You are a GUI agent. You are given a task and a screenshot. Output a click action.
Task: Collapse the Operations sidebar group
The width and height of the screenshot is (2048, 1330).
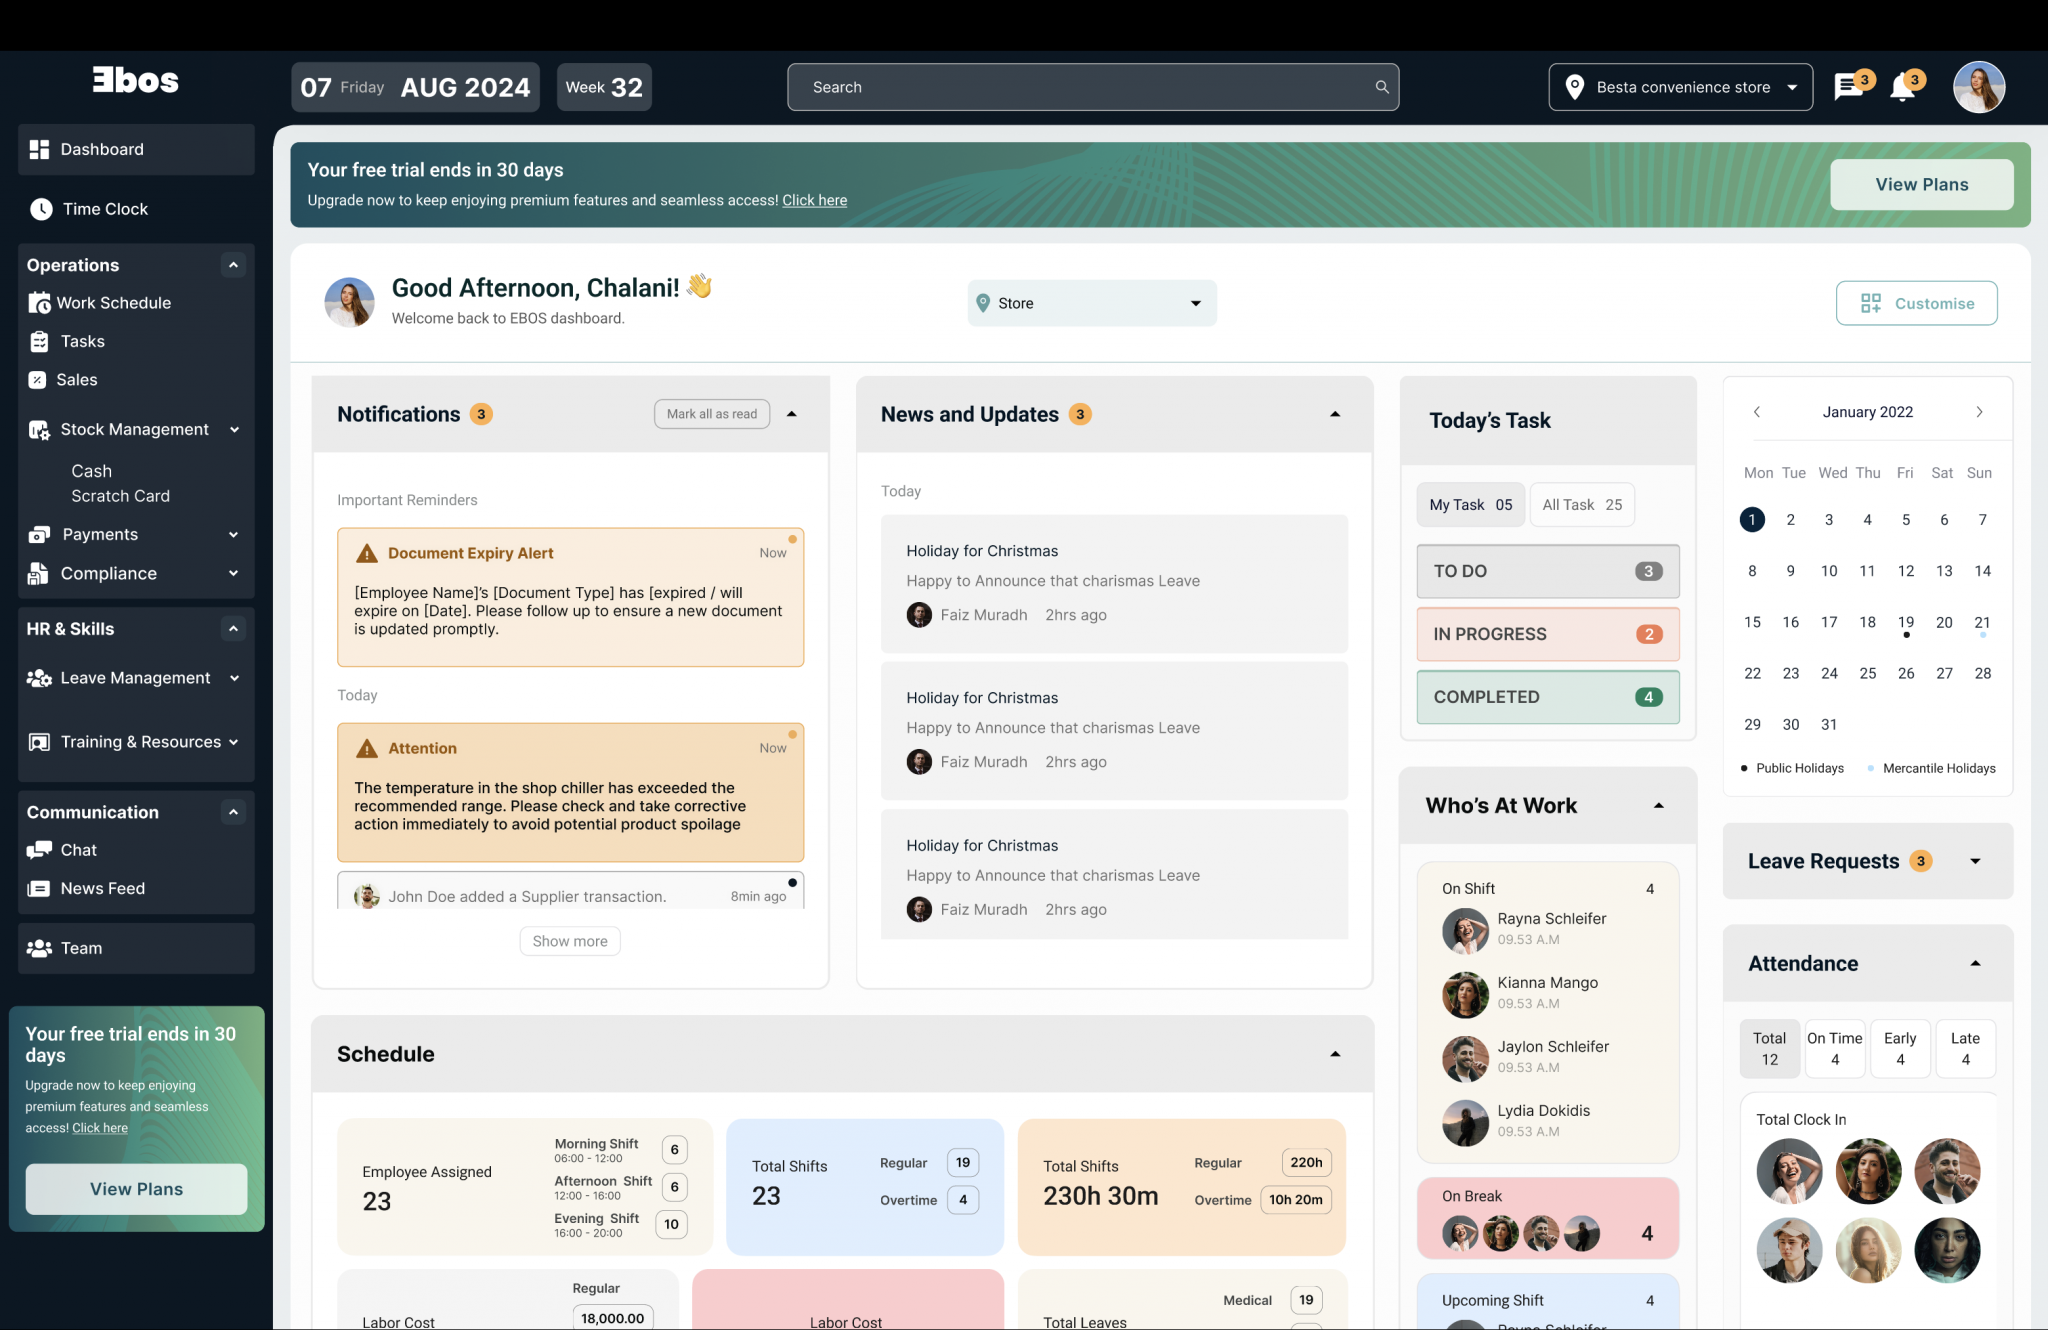click(233, 264)
